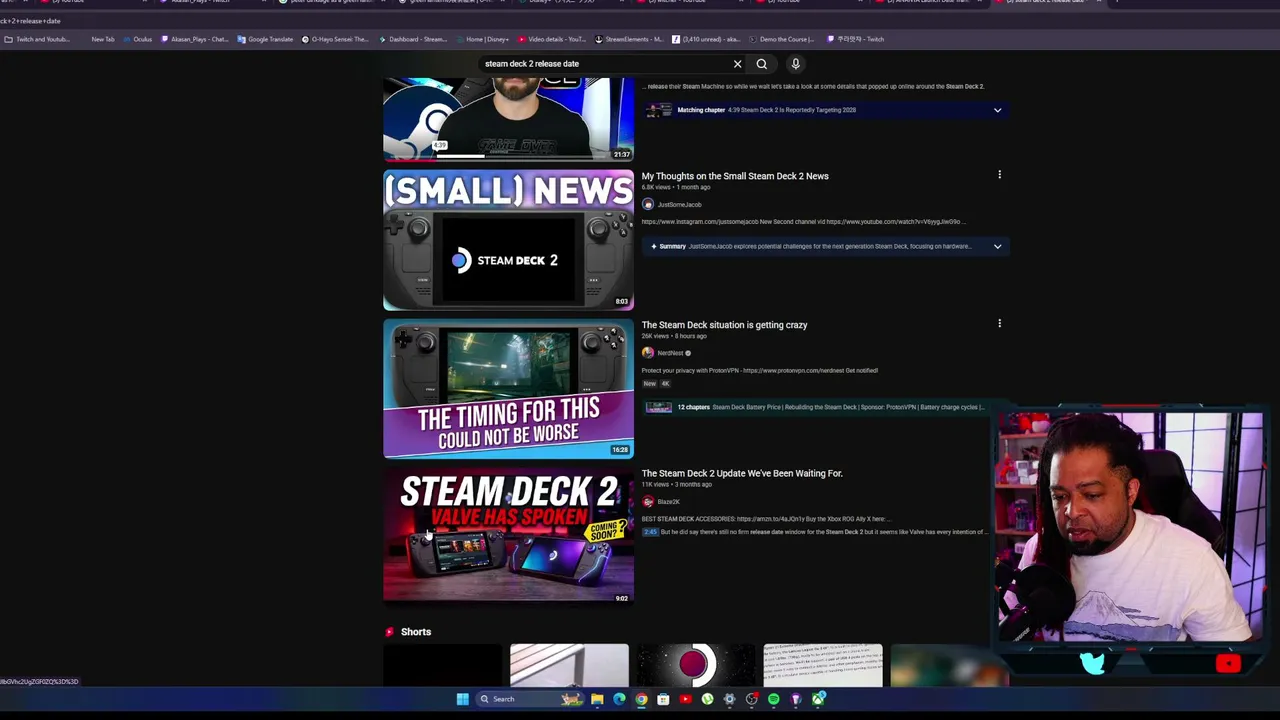Launch Microsoft Edge from the taskbar
Image resolution: width=1280 pixels, height=720 pixels.
coord(619,699)
